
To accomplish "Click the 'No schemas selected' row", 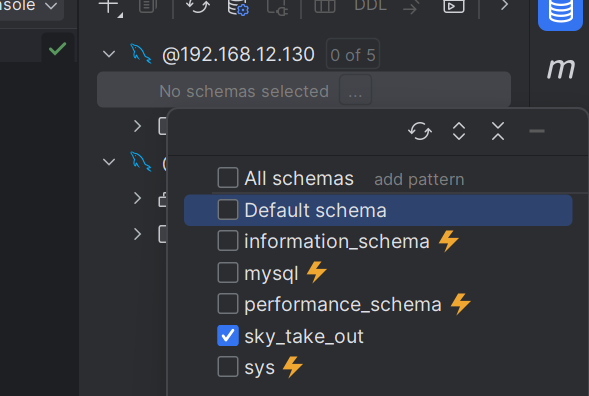I will pos(304,90).
